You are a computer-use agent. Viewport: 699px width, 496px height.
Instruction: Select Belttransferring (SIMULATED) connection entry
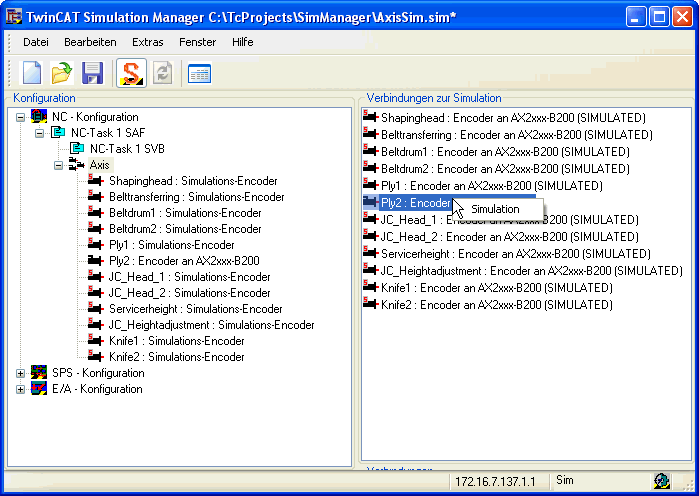[x=516, y=135]
